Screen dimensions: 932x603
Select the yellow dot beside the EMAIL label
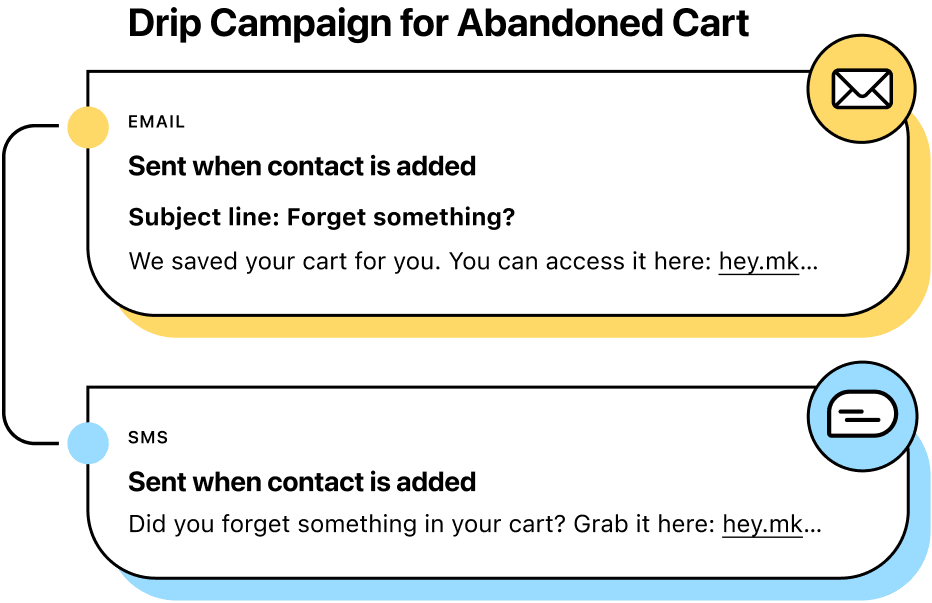(x=88, y=127)
